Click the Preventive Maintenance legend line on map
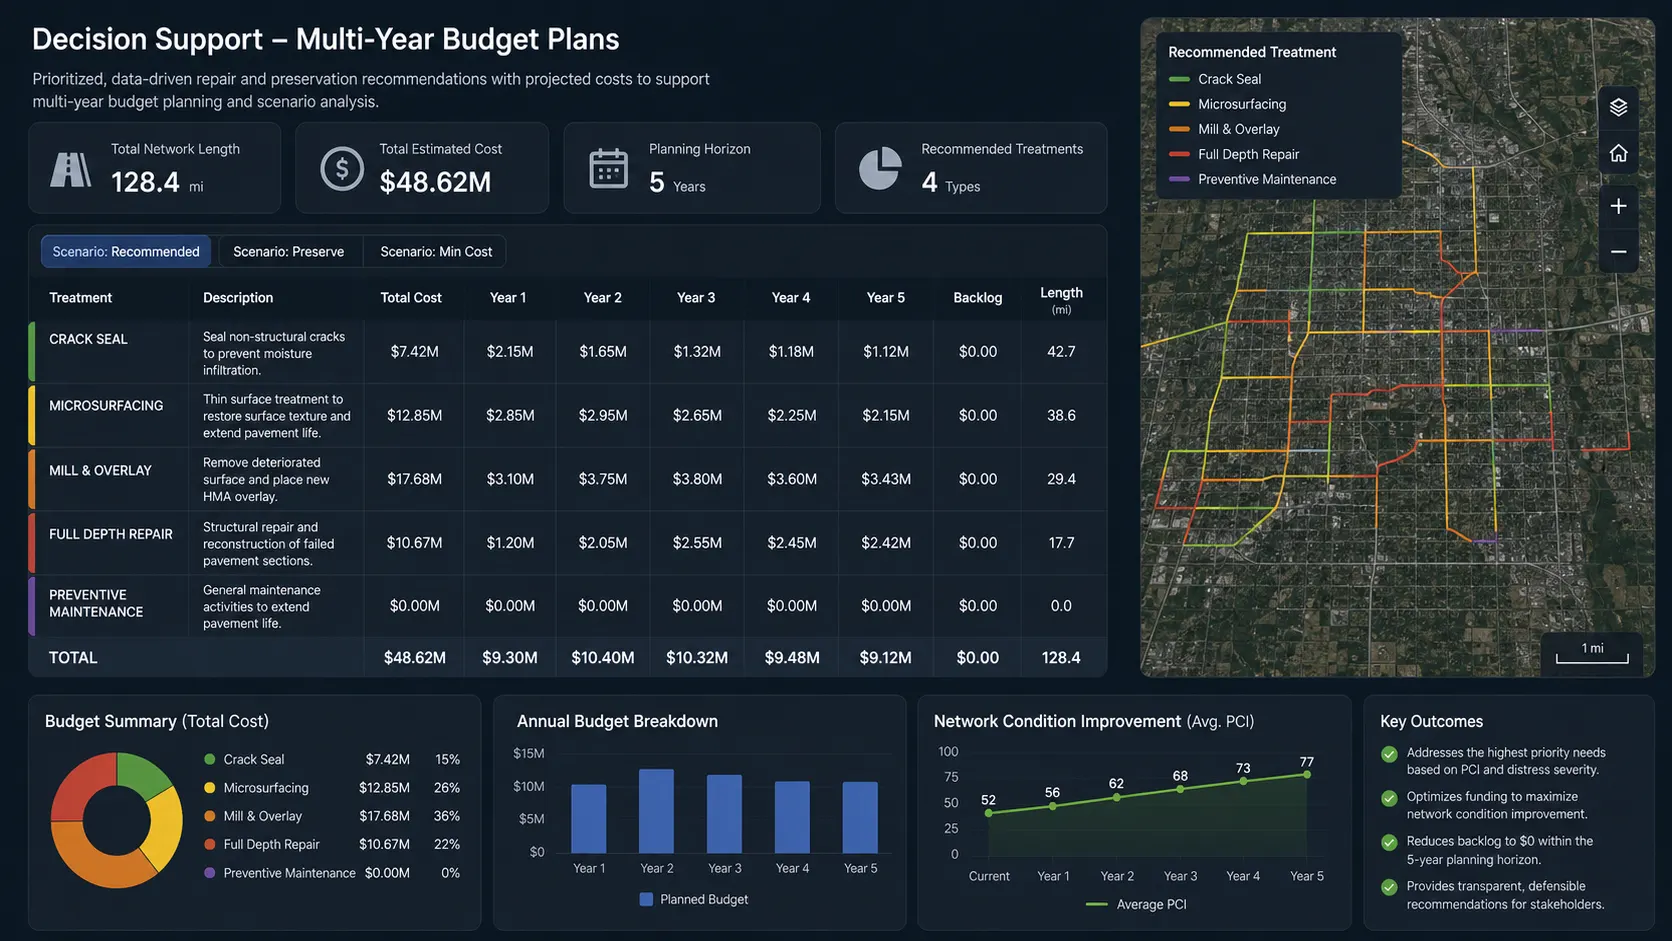Viewport: 1672px width, 941px height. pyautogui.click(x=1179, y=179)
